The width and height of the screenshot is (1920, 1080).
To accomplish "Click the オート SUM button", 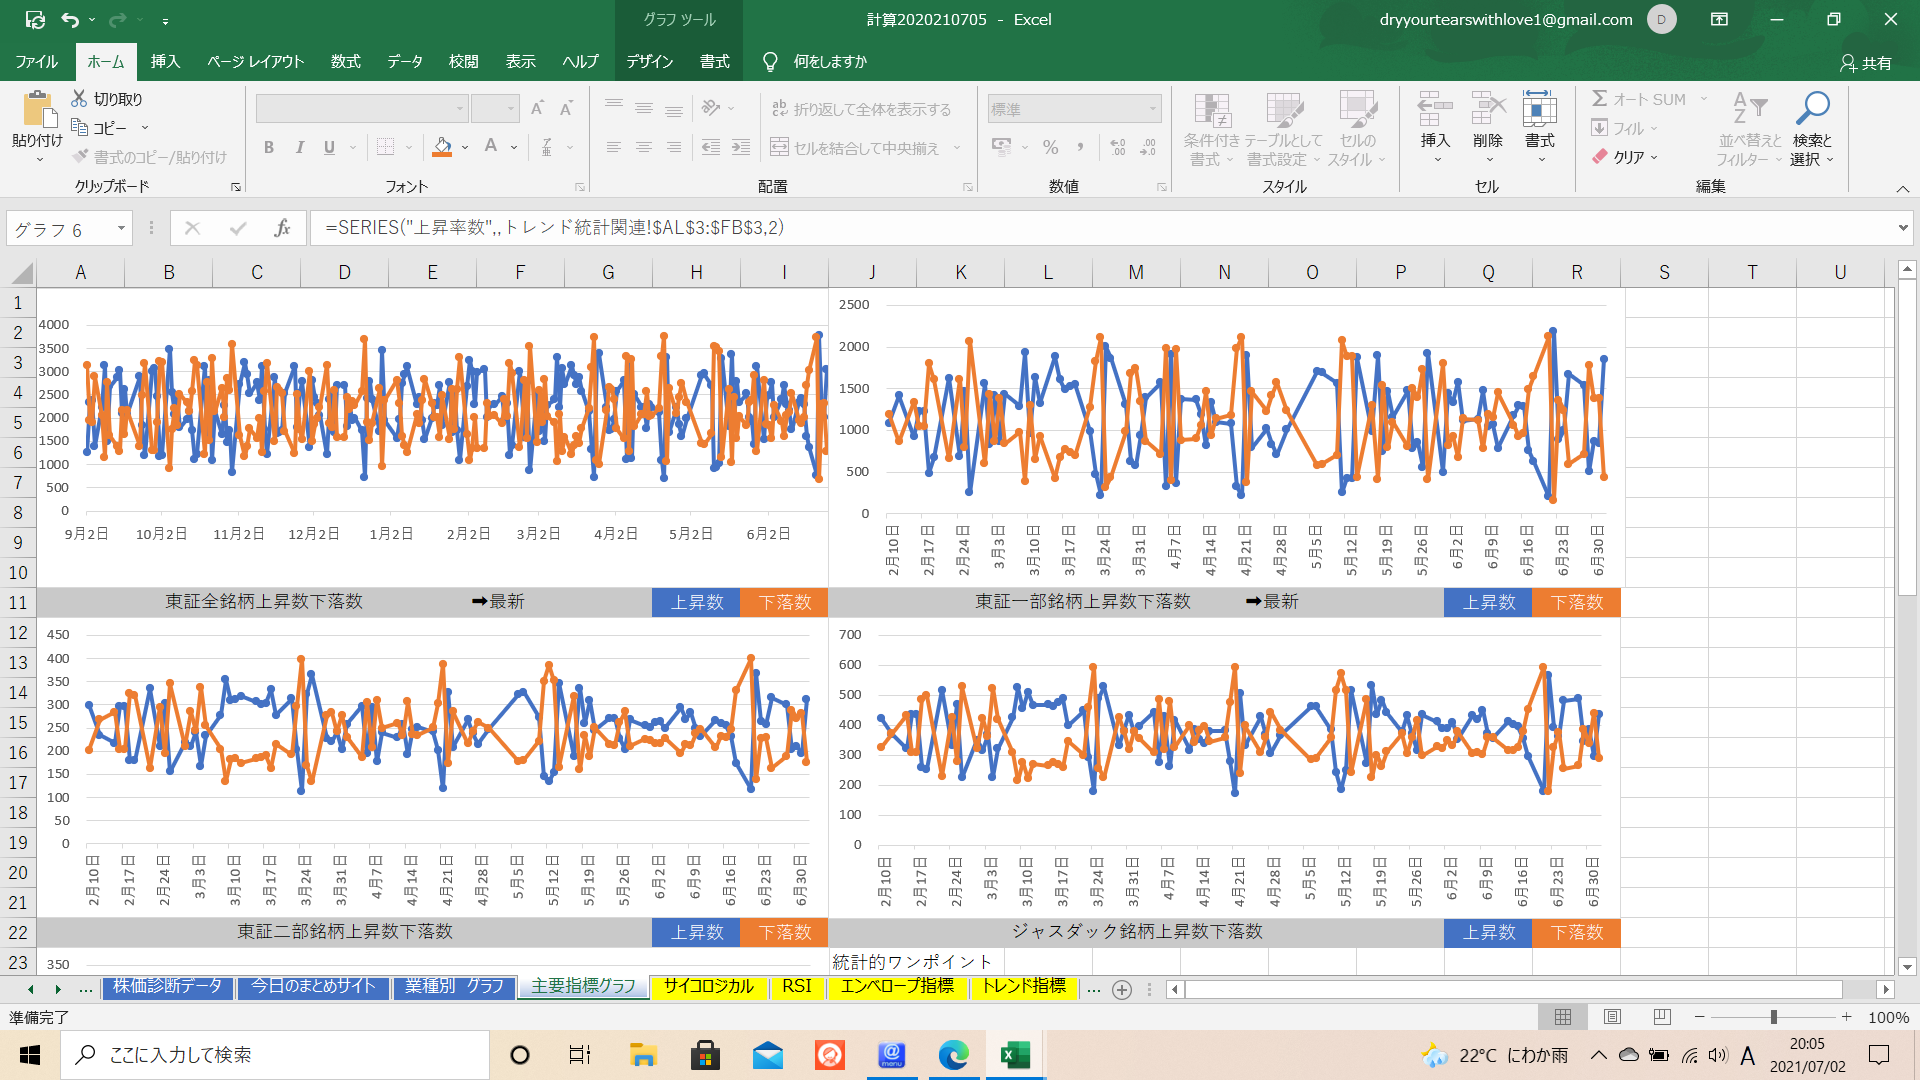I will pyautogui.click(x=1640, y=99).
